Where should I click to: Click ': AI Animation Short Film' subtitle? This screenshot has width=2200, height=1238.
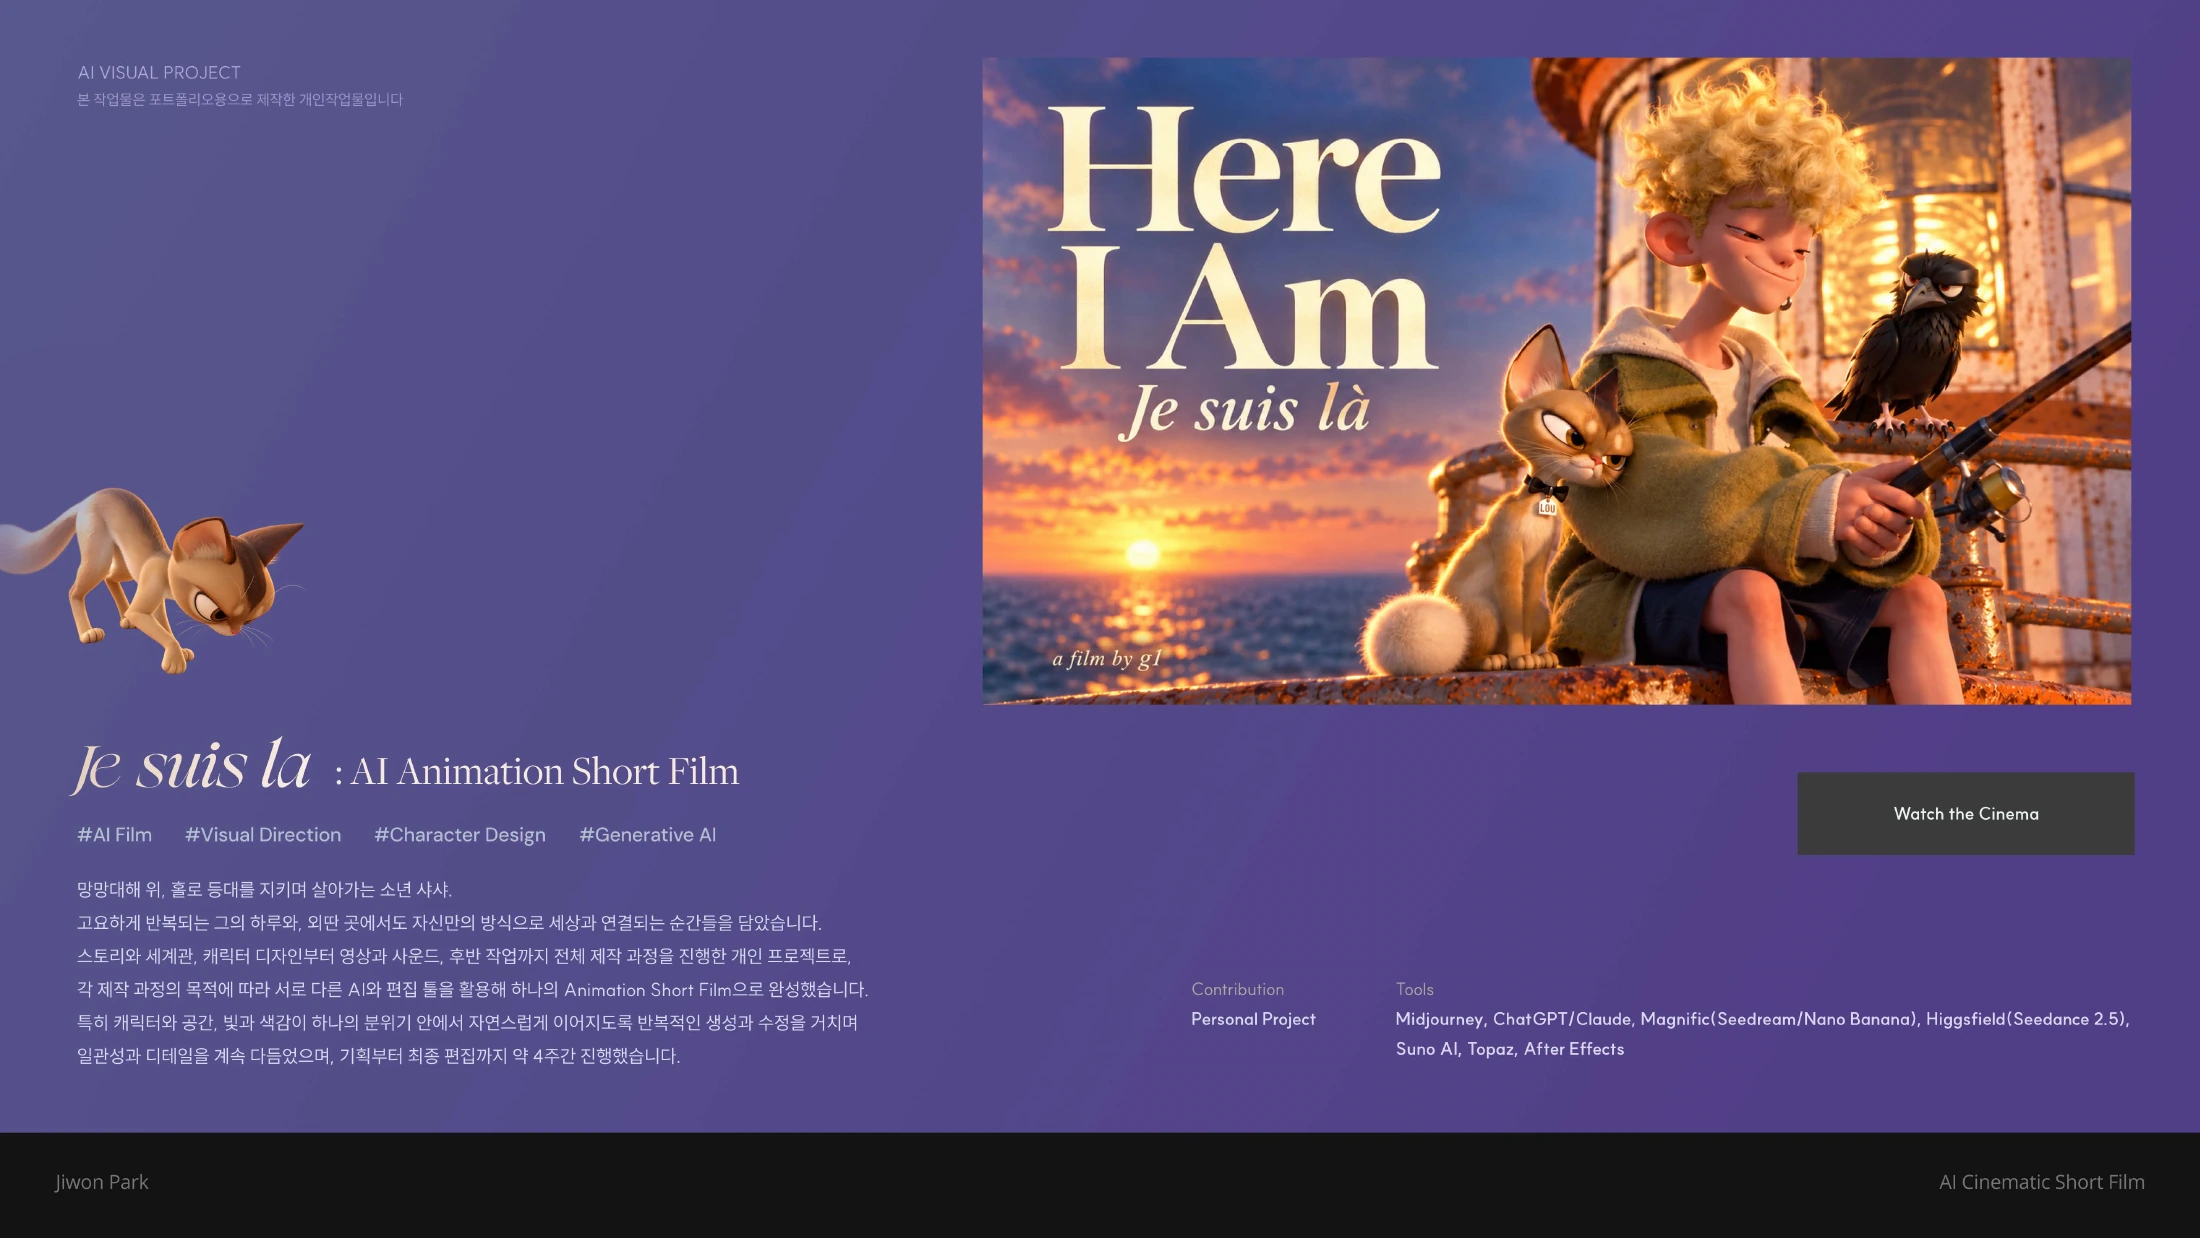coord(537,771)
